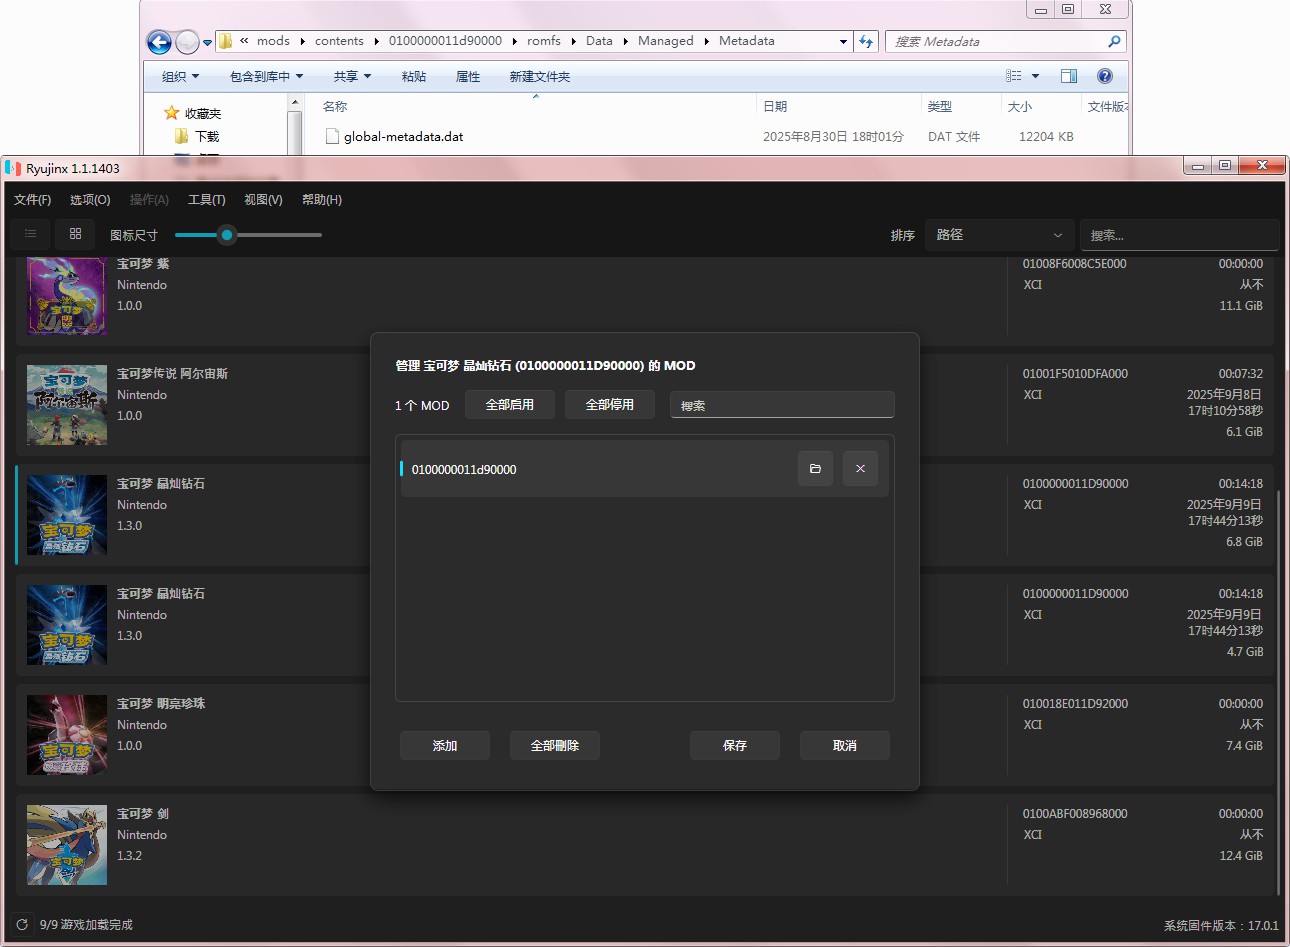Switch game list to list view
This screenshot has height=947, width=1290.
point(31,234)
